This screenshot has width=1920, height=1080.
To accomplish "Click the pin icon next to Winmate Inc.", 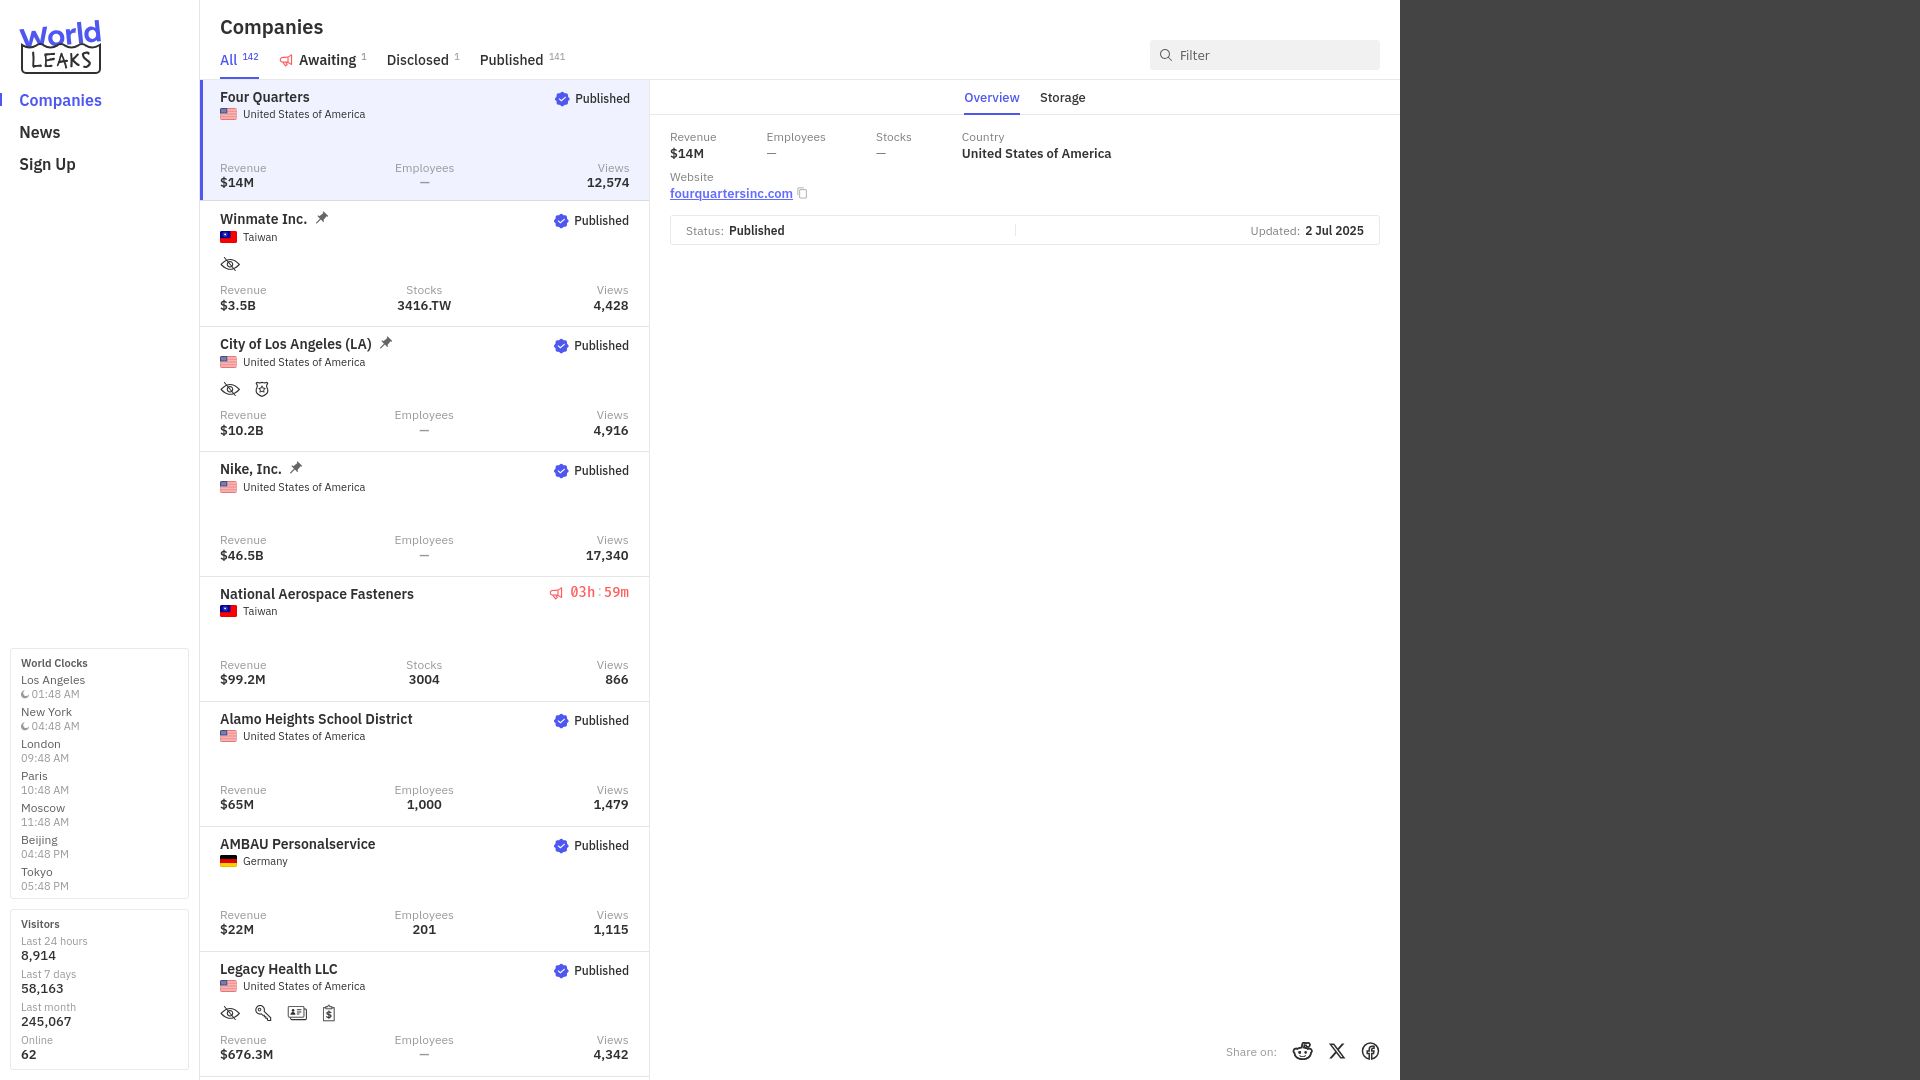I will pos(322,218).
